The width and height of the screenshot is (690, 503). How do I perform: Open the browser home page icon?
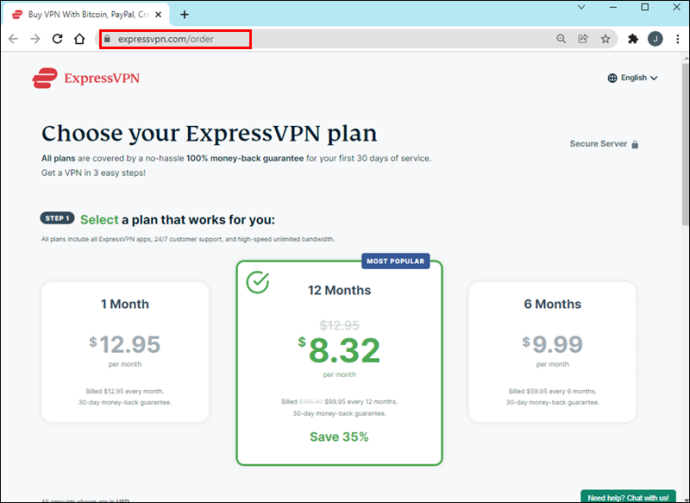(x=80, y=39)
